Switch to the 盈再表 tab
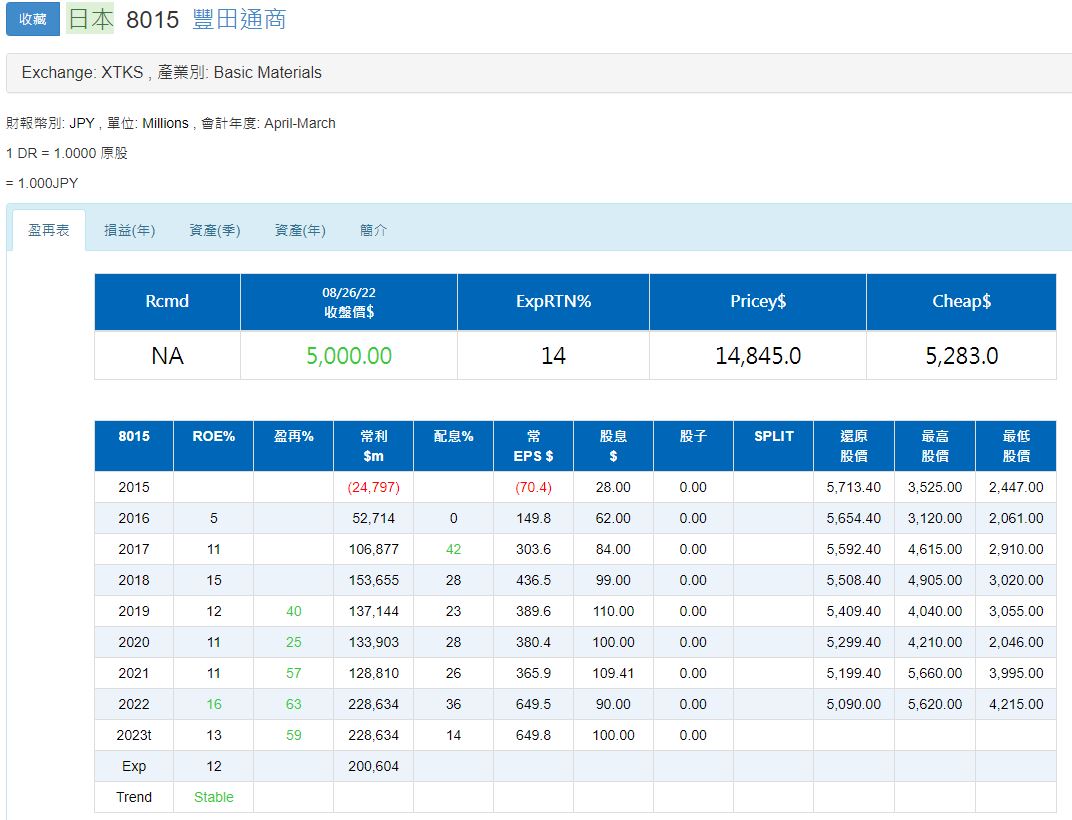This screenshot has height=820, width=1072. tap(49, 230)
